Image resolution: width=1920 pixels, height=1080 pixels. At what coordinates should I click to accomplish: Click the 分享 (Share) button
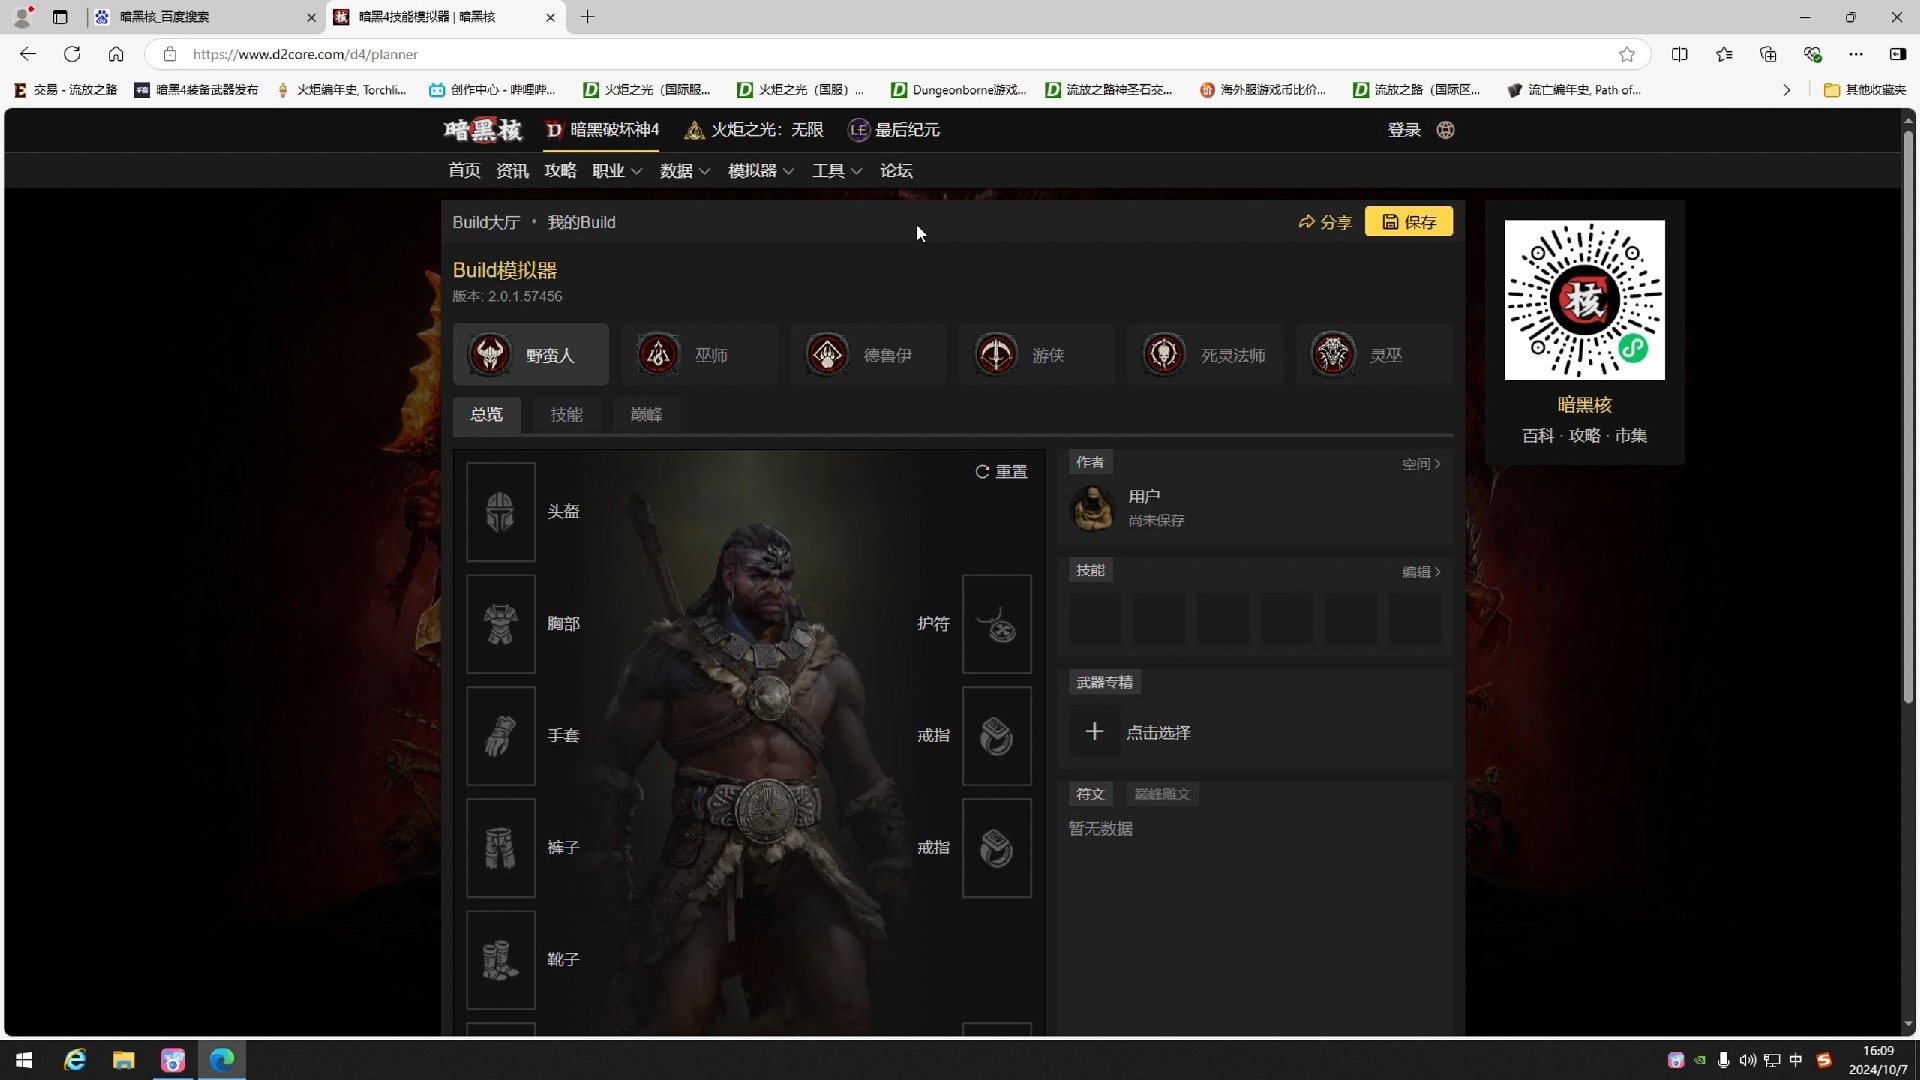tap(1325, 222)
